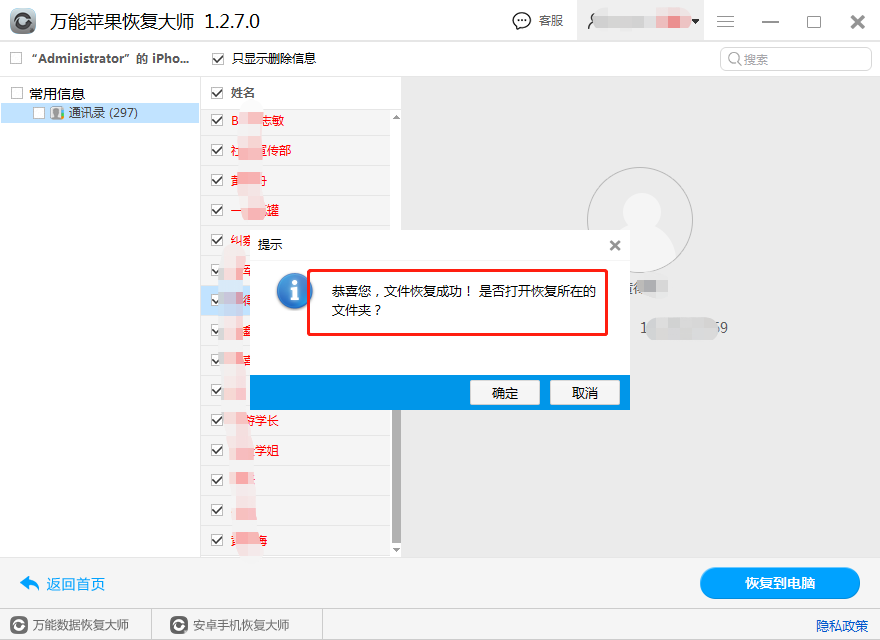Screen dimensions: 880x640
Task: Click the 姓名 column header
Action: (x=243, y=93)
